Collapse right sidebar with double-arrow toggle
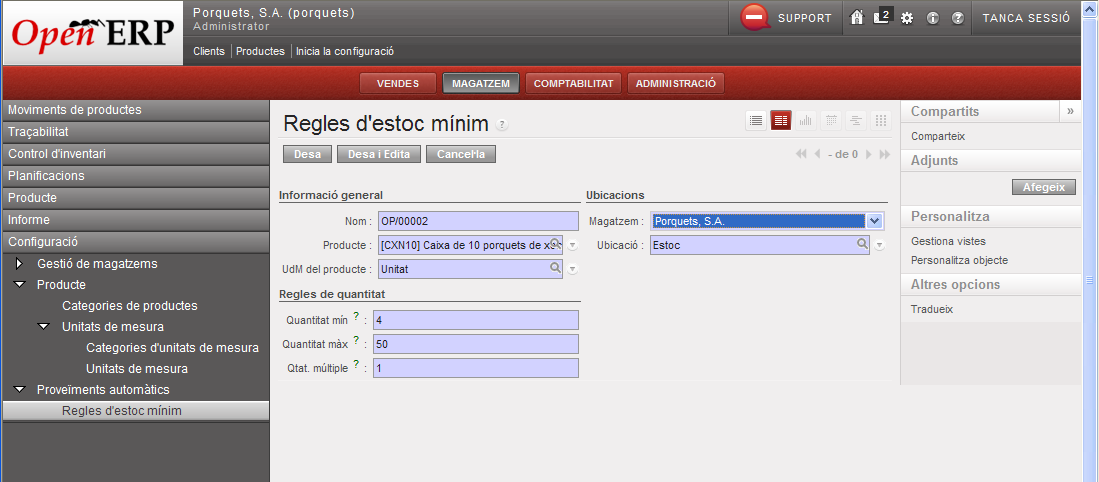Viewport: 1099px width, 482px height. [x=1070, y=111]
